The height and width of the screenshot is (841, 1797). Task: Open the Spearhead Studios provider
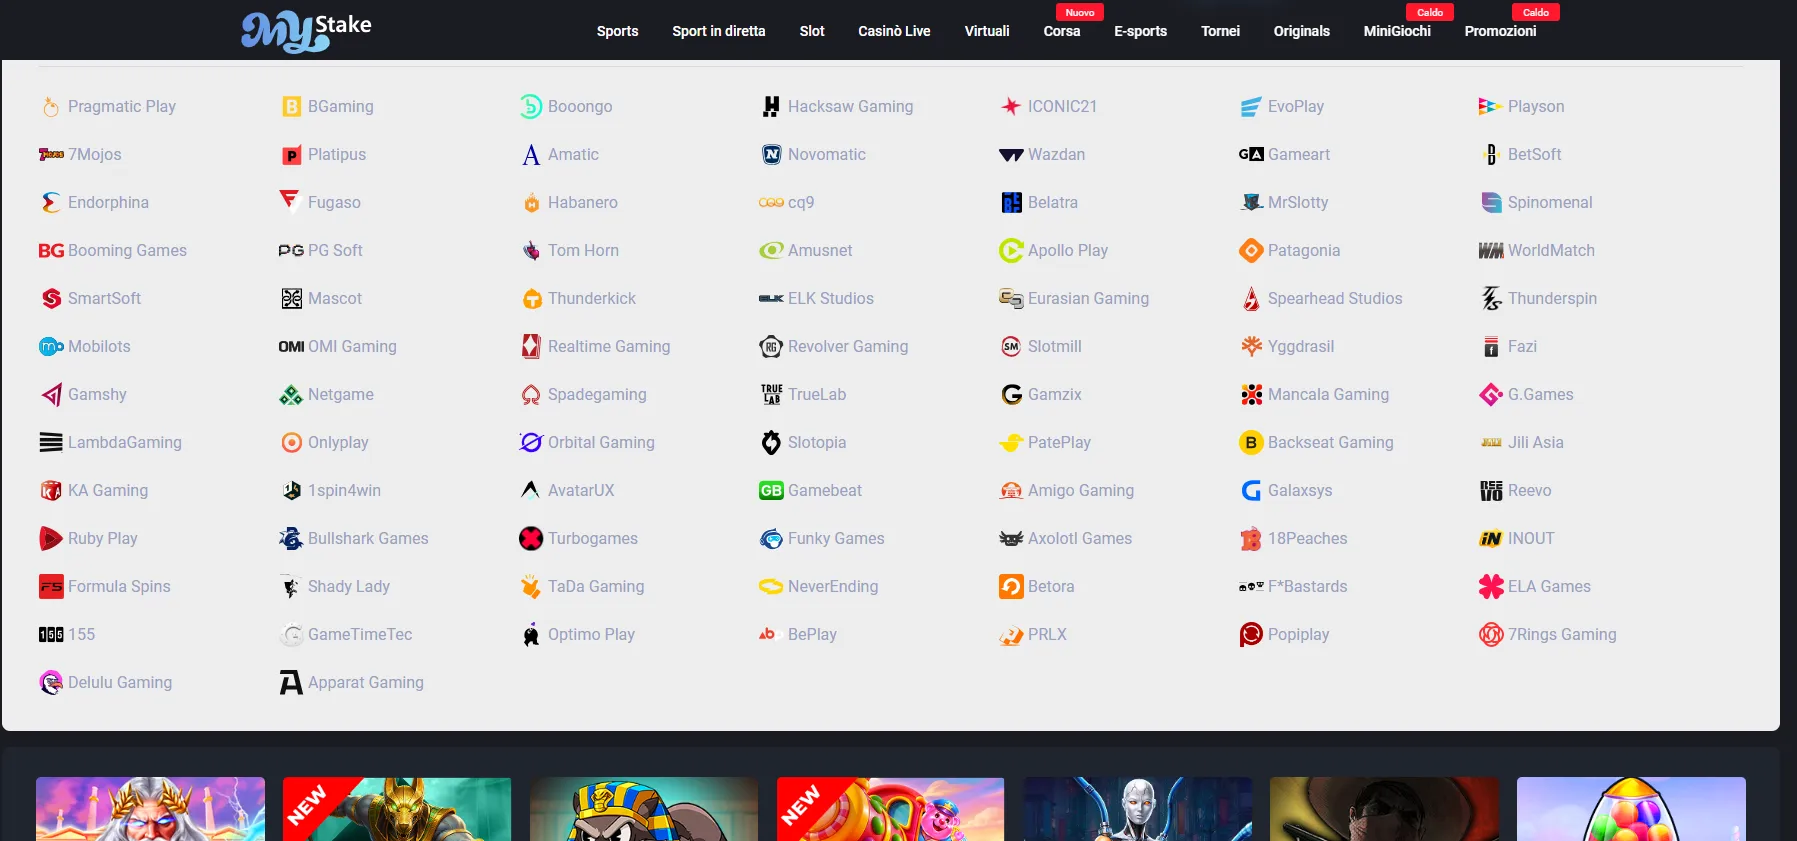[x=1321, y=298]
